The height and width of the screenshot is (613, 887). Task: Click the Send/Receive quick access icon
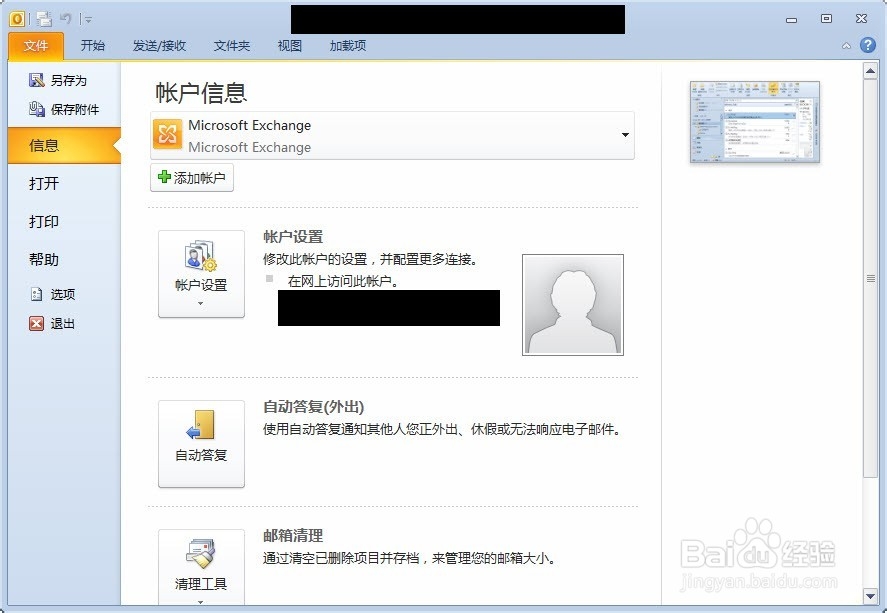[x=44, y=19]
